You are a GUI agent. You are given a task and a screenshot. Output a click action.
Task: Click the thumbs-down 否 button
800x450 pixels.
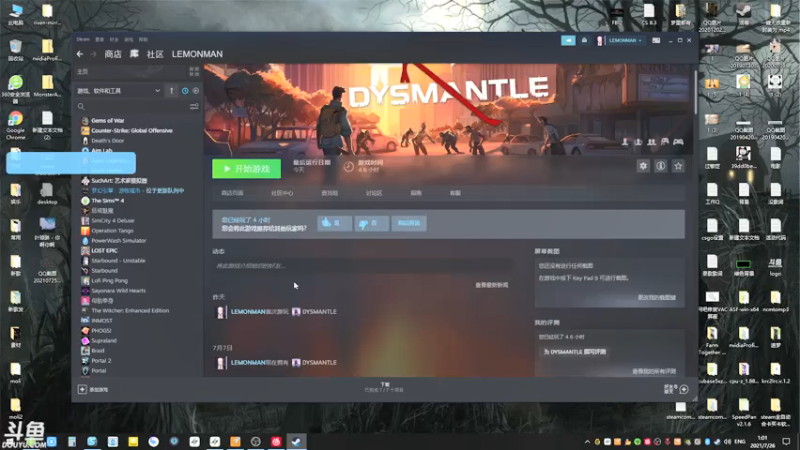(x=371, y=223)
